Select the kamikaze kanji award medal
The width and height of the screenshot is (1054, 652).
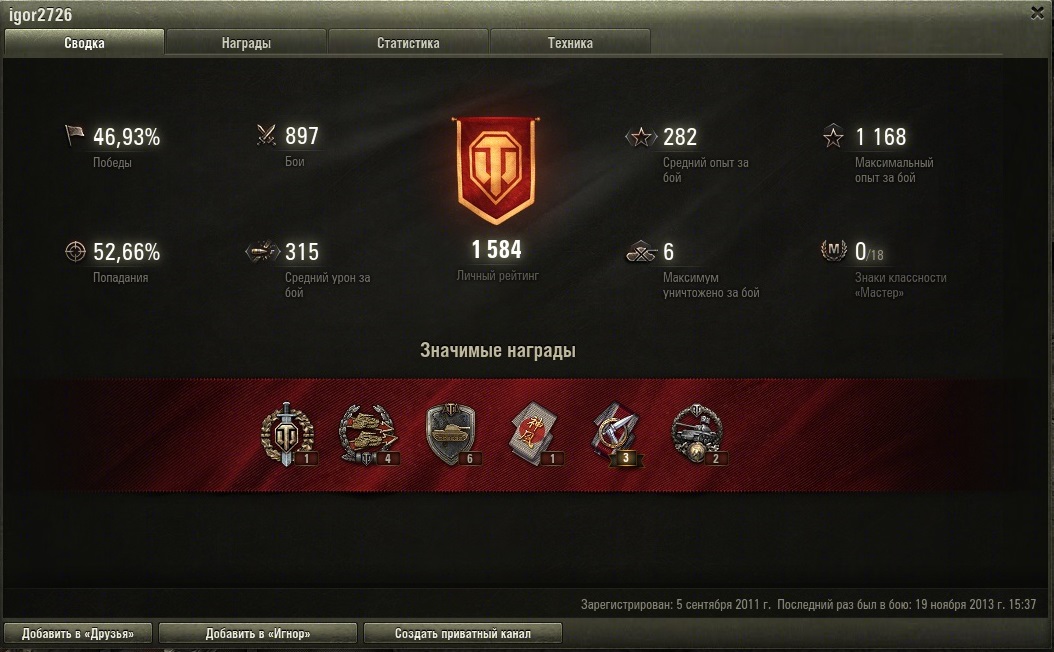536,434
